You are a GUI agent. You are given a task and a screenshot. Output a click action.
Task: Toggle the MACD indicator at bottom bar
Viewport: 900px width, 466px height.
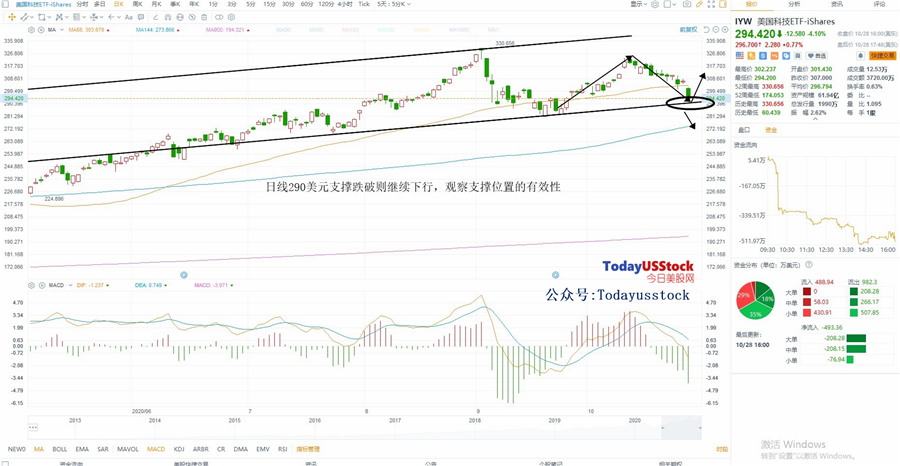156,449
